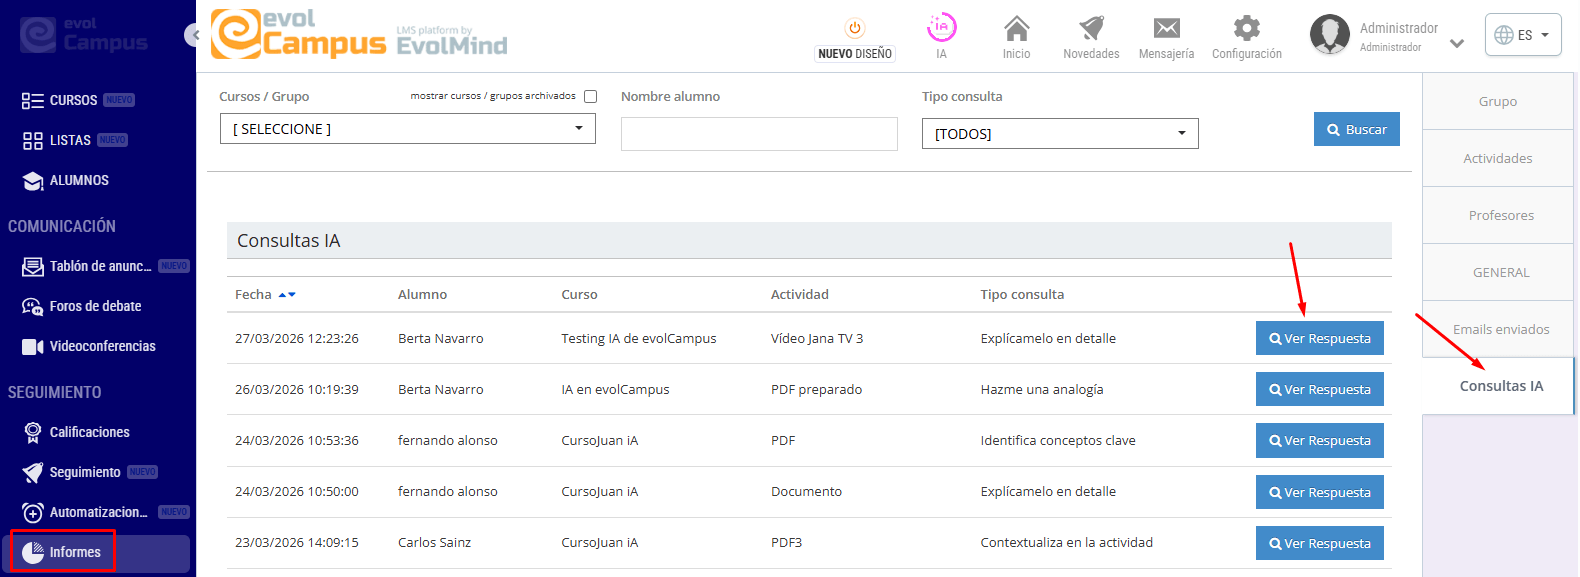1580x577 pixels.
Task: Click Hazme una analogía cell
Action: (x=1042, y=390)
